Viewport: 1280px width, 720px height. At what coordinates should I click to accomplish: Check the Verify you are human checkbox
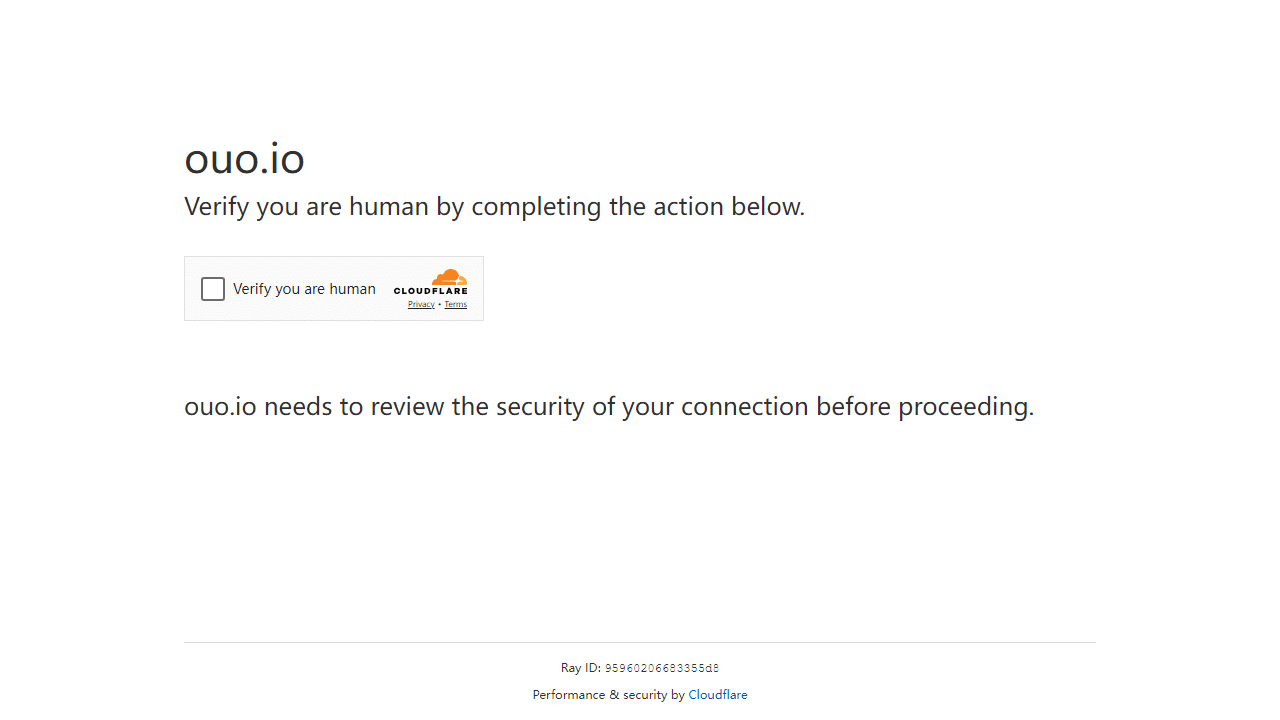[x=213, y=289]
